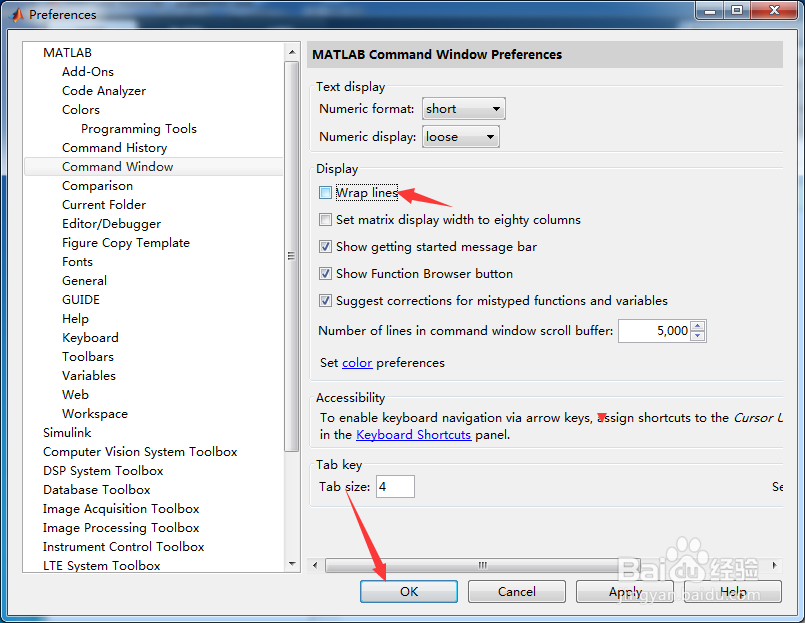Click tree scrollbar up arrow
This screenshot has height=623, width=805.
[x=292, y=52]
